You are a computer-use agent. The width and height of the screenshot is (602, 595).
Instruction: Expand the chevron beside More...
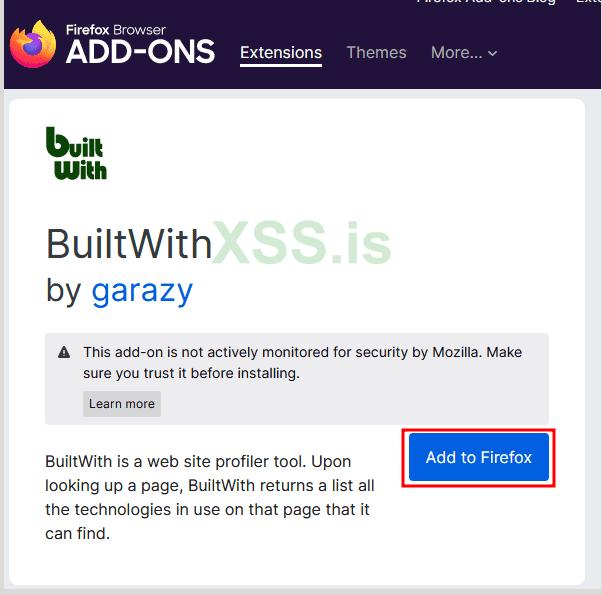493,53
